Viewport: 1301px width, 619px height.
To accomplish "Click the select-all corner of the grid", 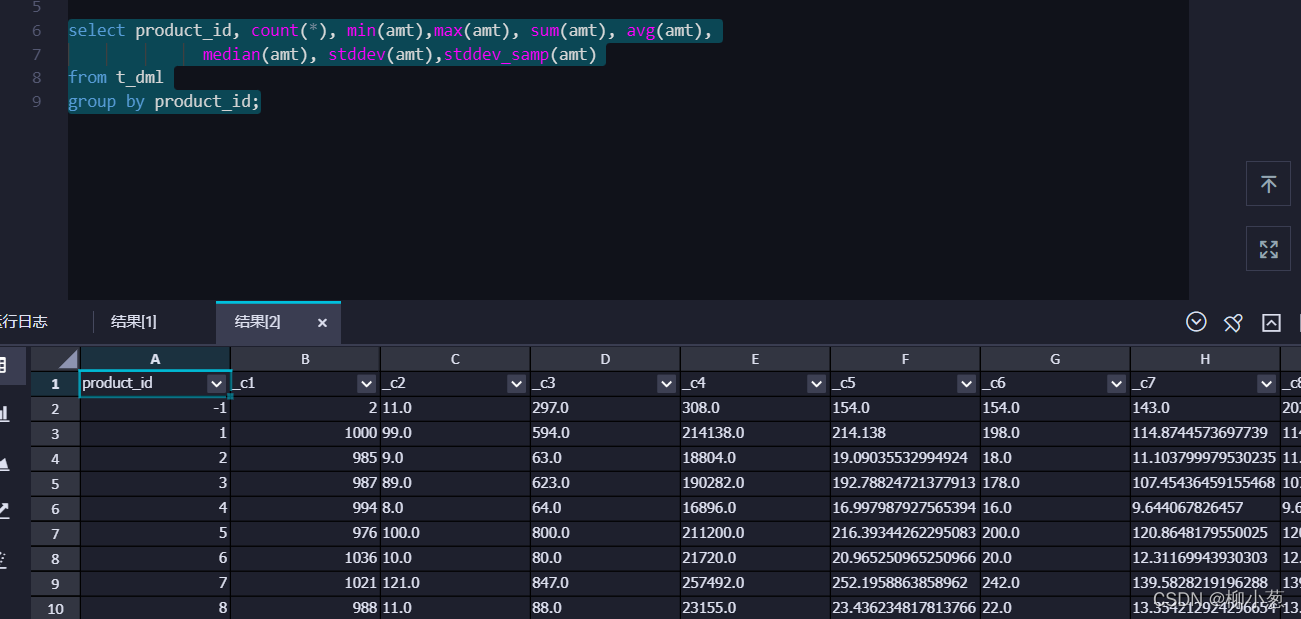I will coord(55,359).
